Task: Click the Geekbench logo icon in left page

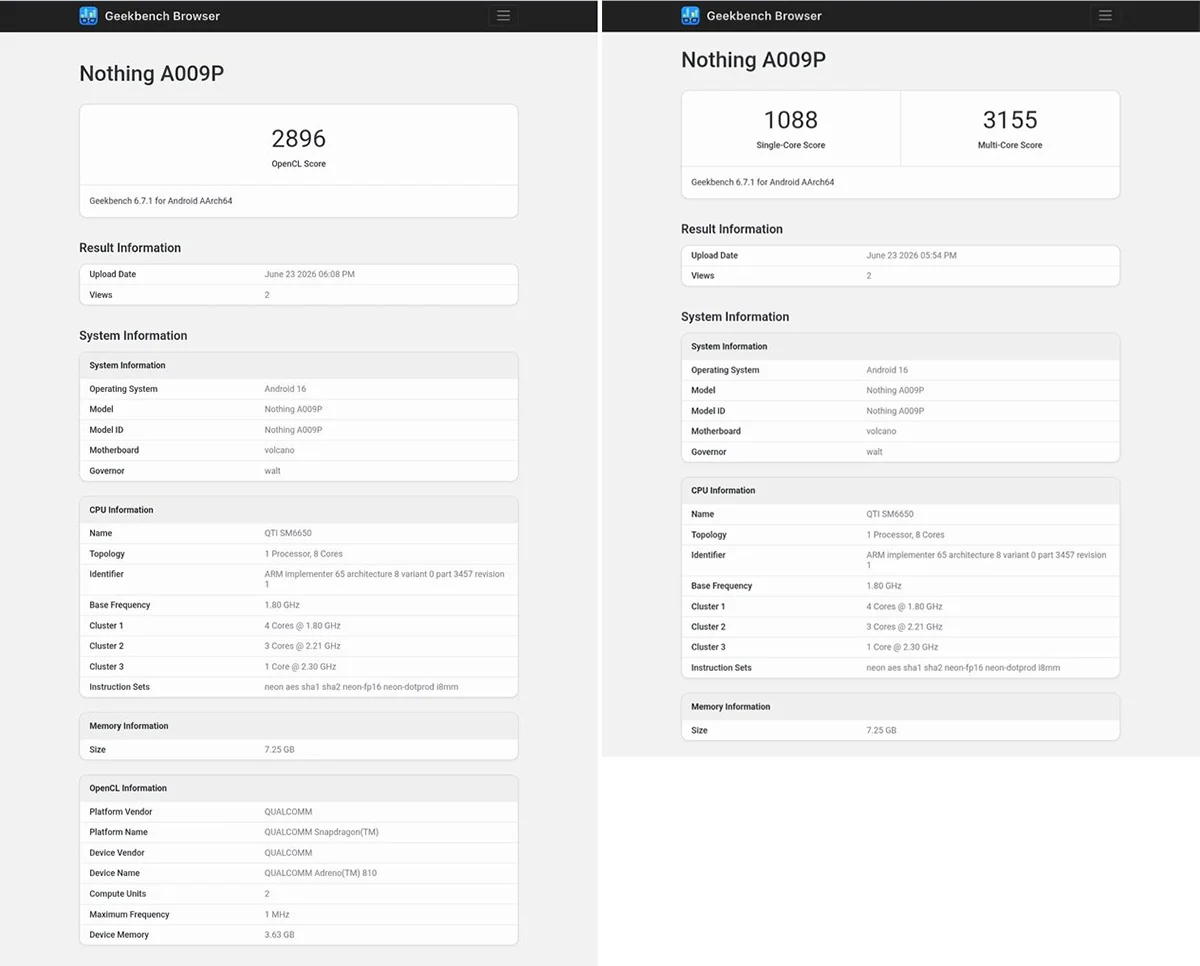Action: tap(89, 15)
